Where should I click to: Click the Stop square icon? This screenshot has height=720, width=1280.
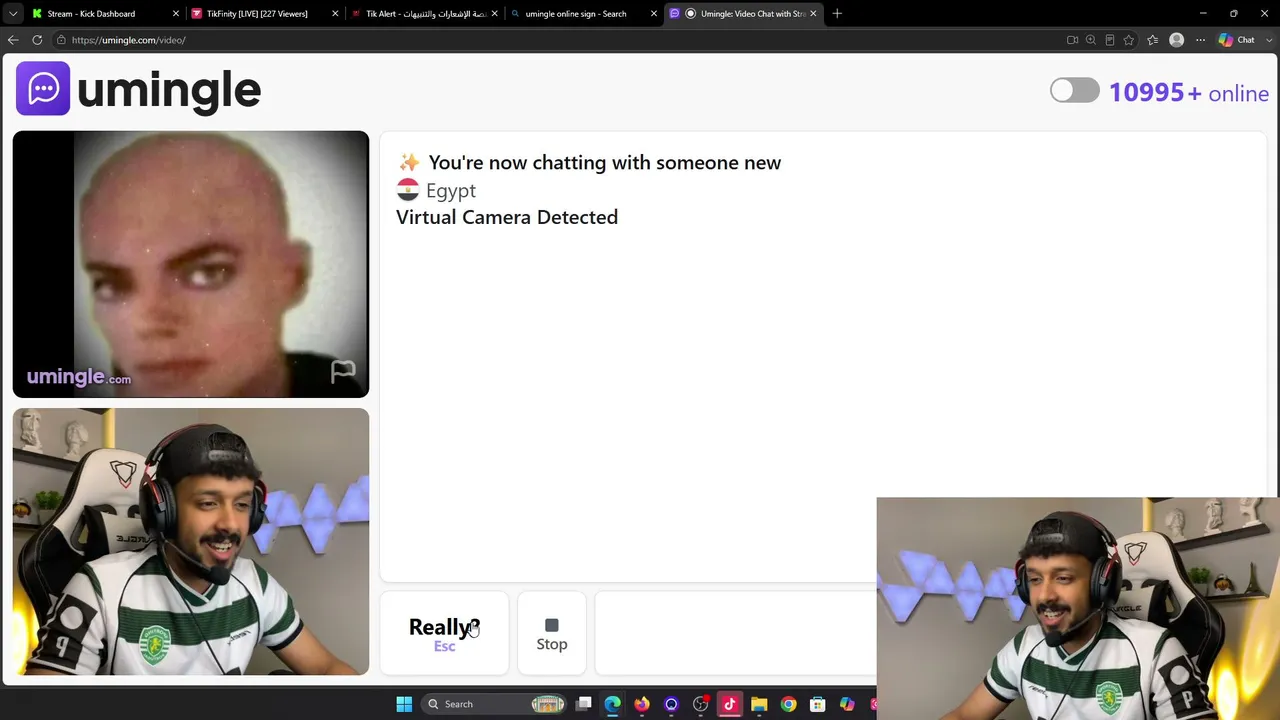click(x=552, y=625)
